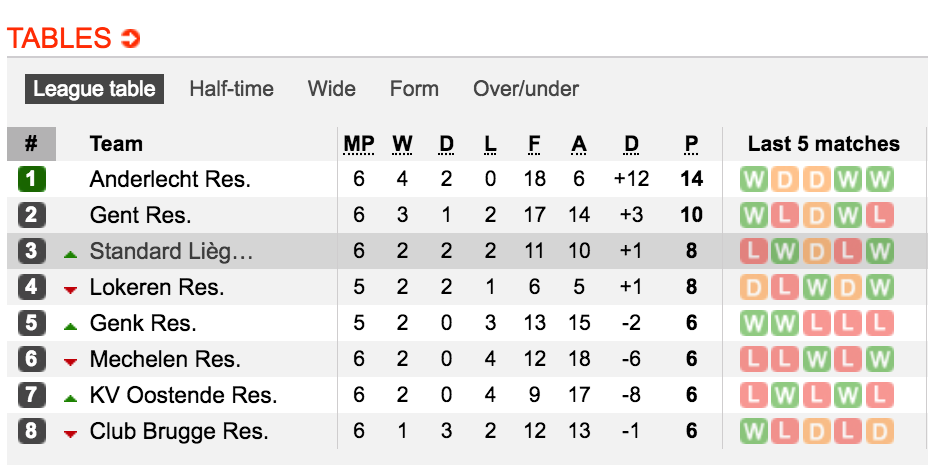Click the rank 8 number badge
Screen dimensions: 928x465
tap(31, 431)
